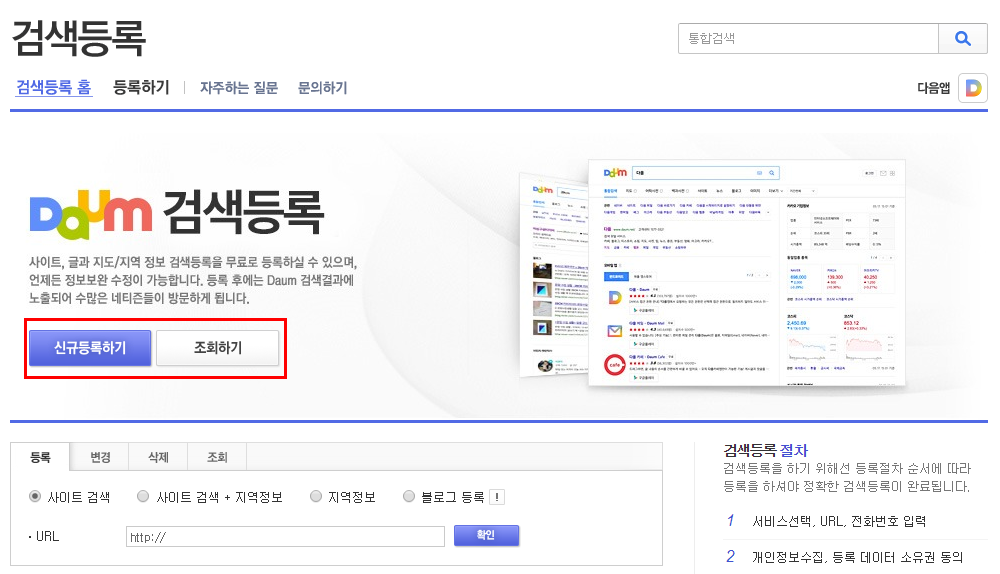Select the 사이트 검색 radio button

[35, 496]
